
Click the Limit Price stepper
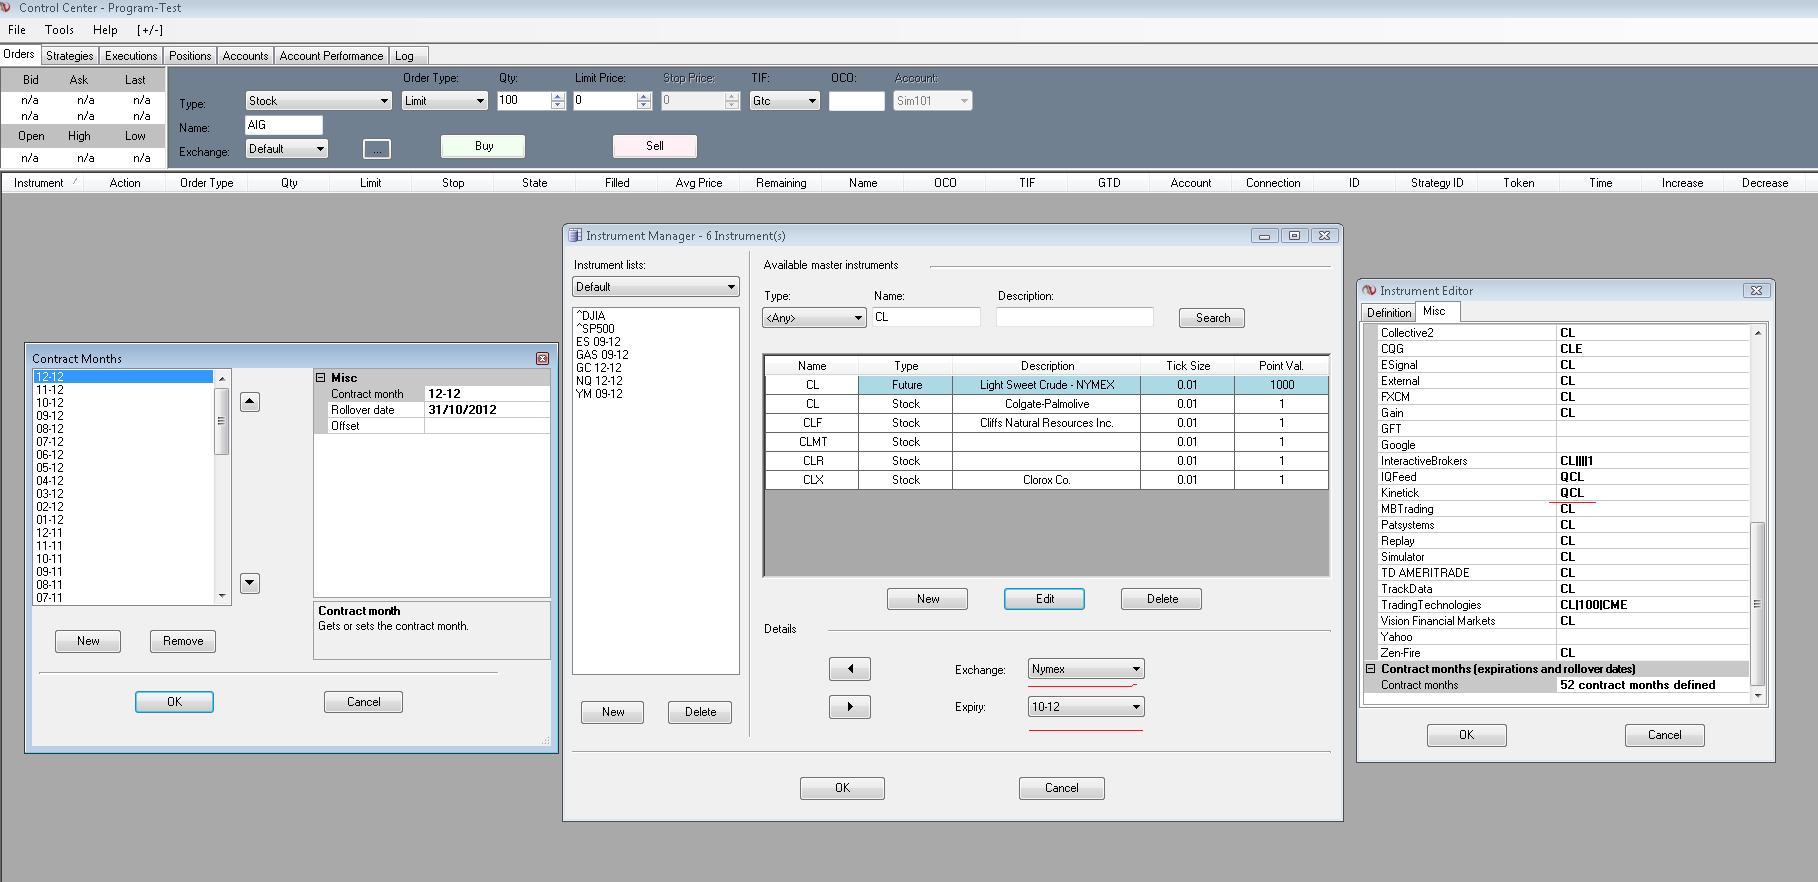point(644,101)
